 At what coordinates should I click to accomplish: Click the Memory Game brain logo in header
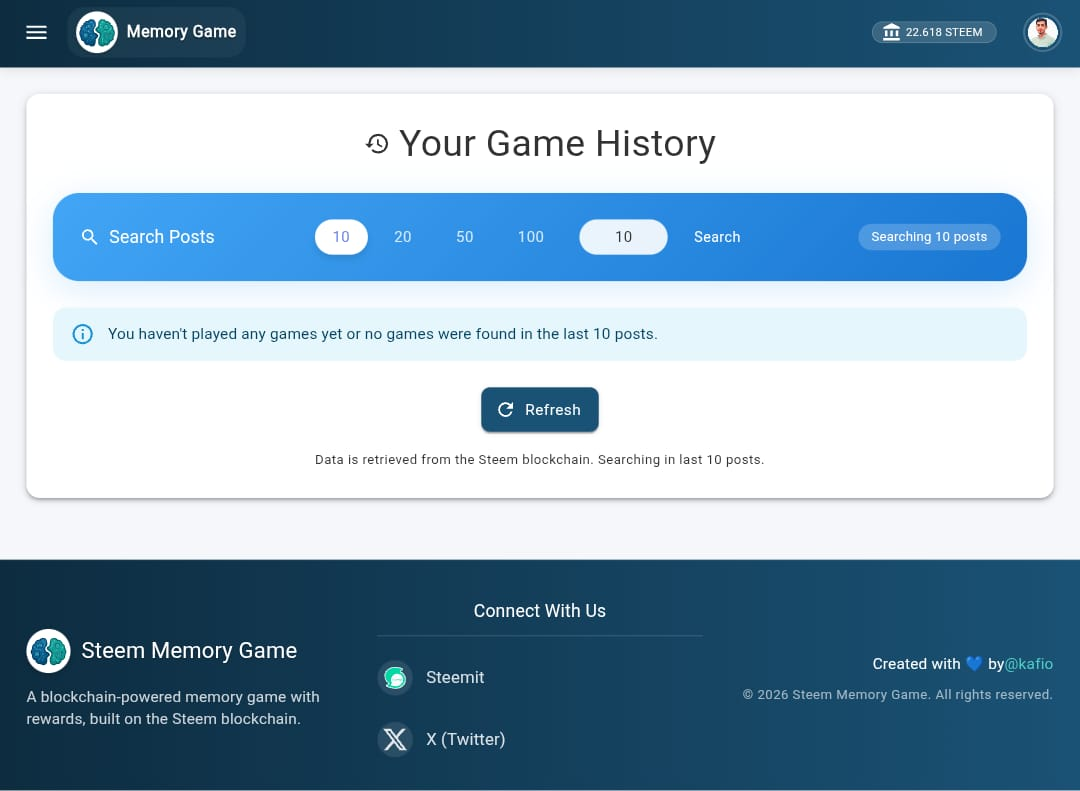(97, 32)
